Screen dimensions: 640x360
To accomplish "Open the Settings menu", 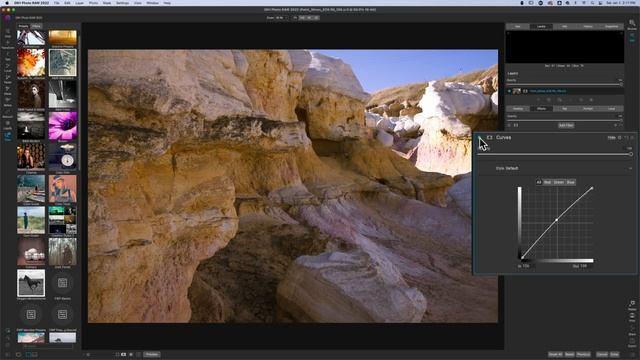I will [122, 3].
